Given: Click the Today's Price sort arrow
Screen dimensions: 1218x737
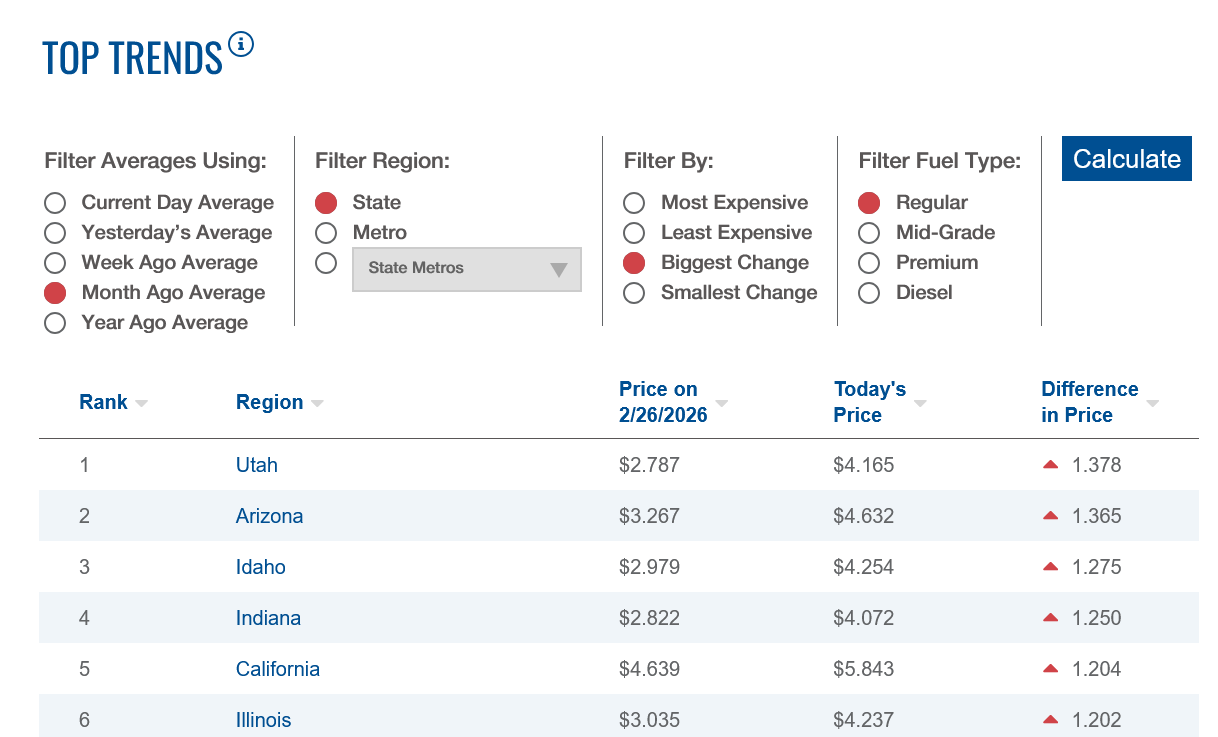Looking at the screenshot, I should point(920,404).
